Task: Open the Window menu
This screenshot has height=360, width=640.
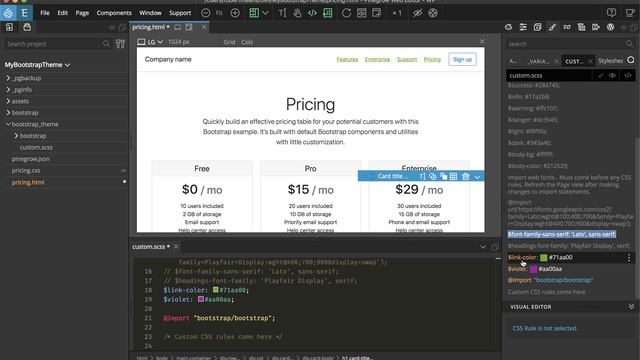Action: tap(150, 13)
